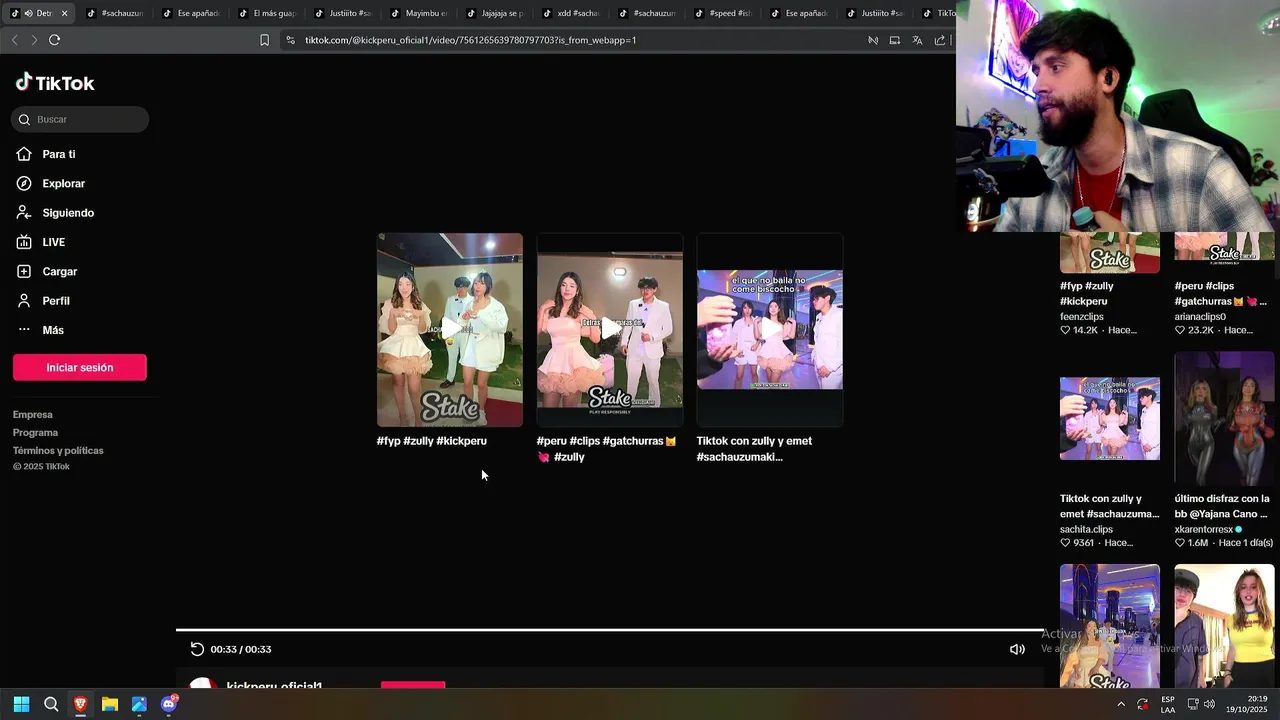Open the feenzclips author link

[x=1082, y=317]
